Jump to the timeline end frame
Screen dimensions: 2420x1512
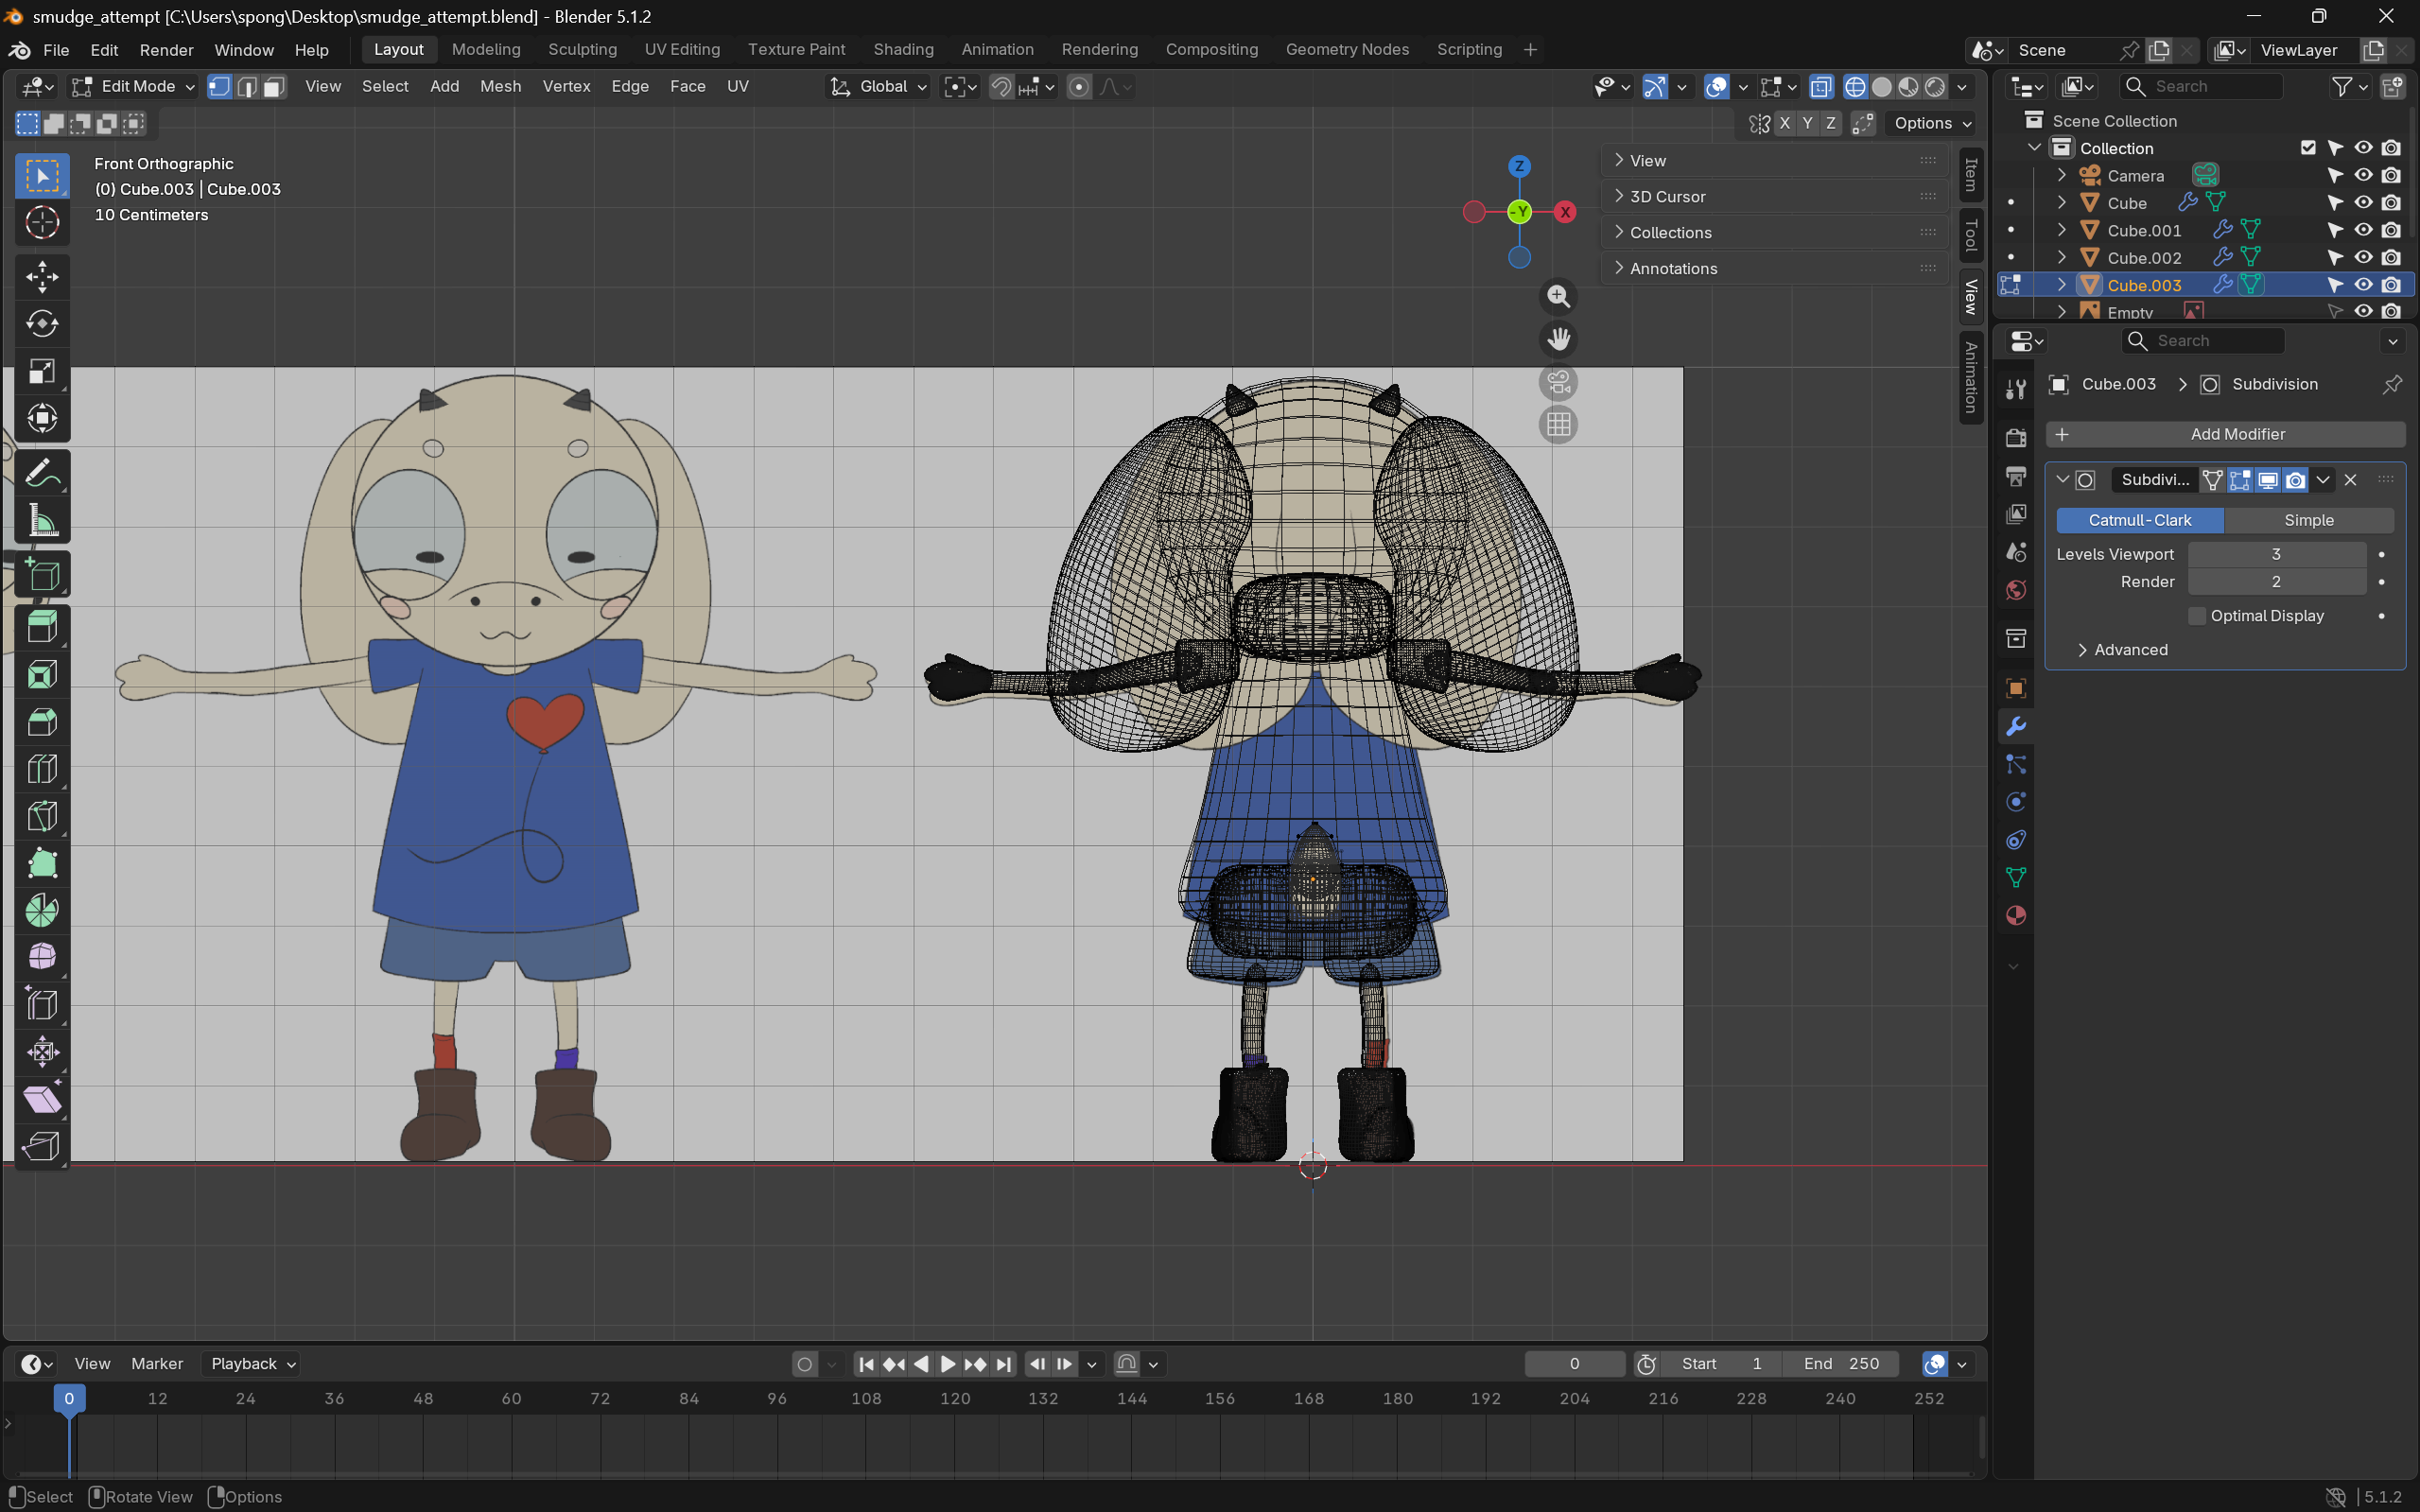(x=1003, y=1364)
